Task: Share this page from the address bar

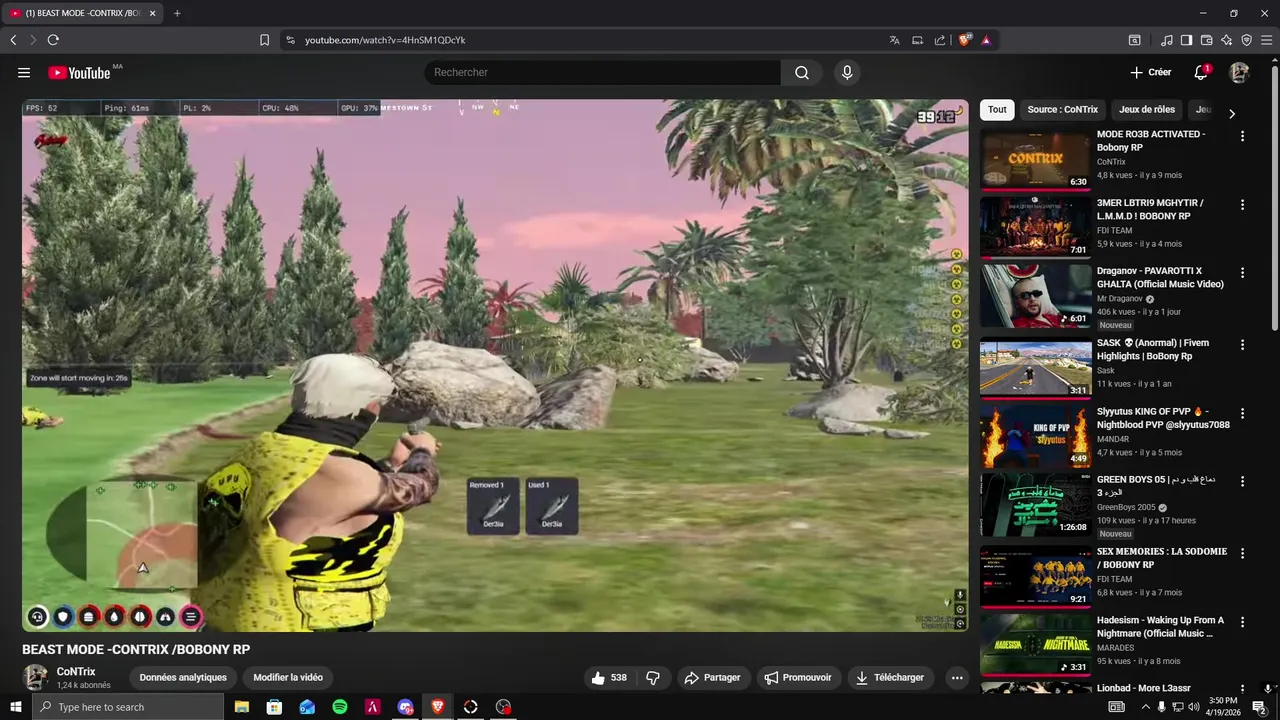Action: tap(940, 40)
